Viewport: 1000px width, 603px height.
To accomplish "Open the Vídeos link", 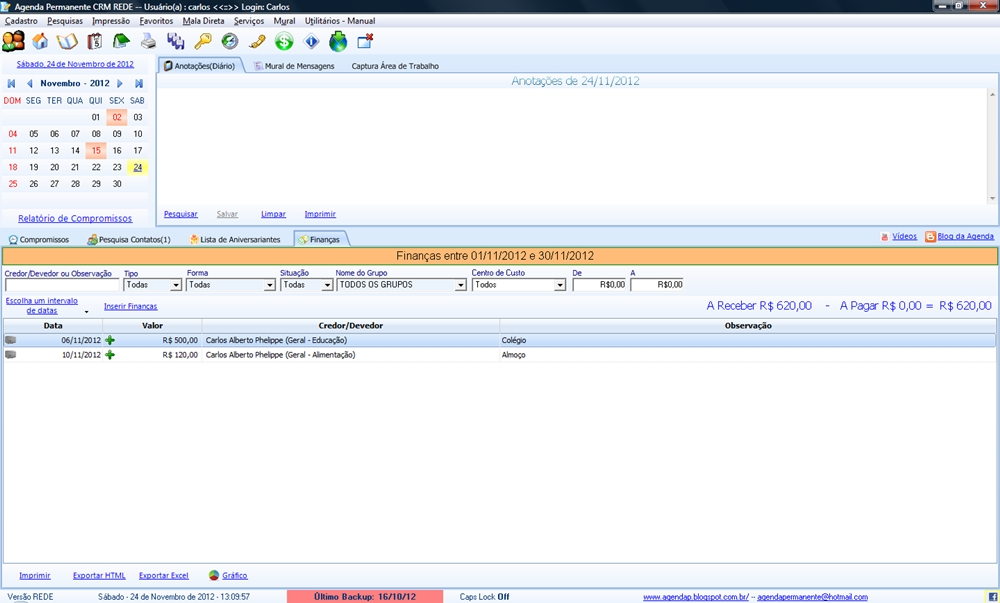I will pos(904,236).
